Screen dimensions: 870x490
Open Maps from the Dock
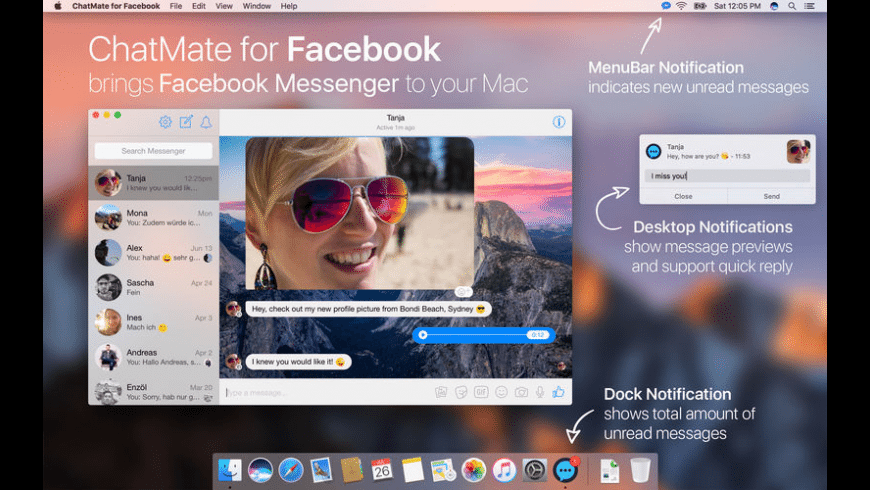[x=443, y=471]
